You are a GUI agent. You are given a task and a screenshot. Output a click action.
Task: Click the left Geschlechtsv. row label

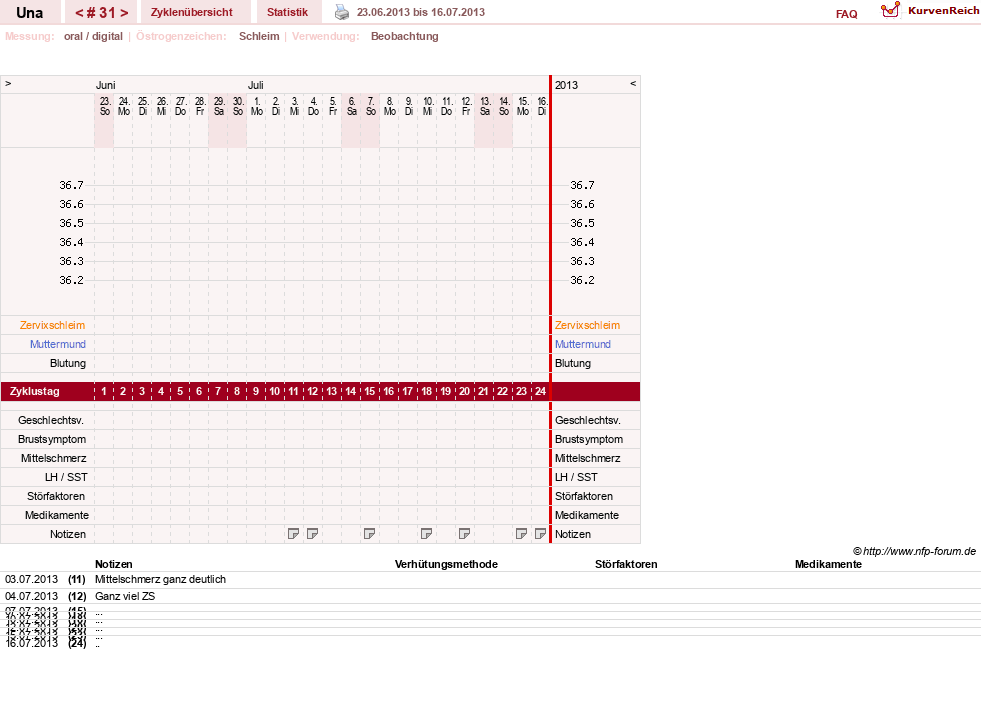point(51,420)
